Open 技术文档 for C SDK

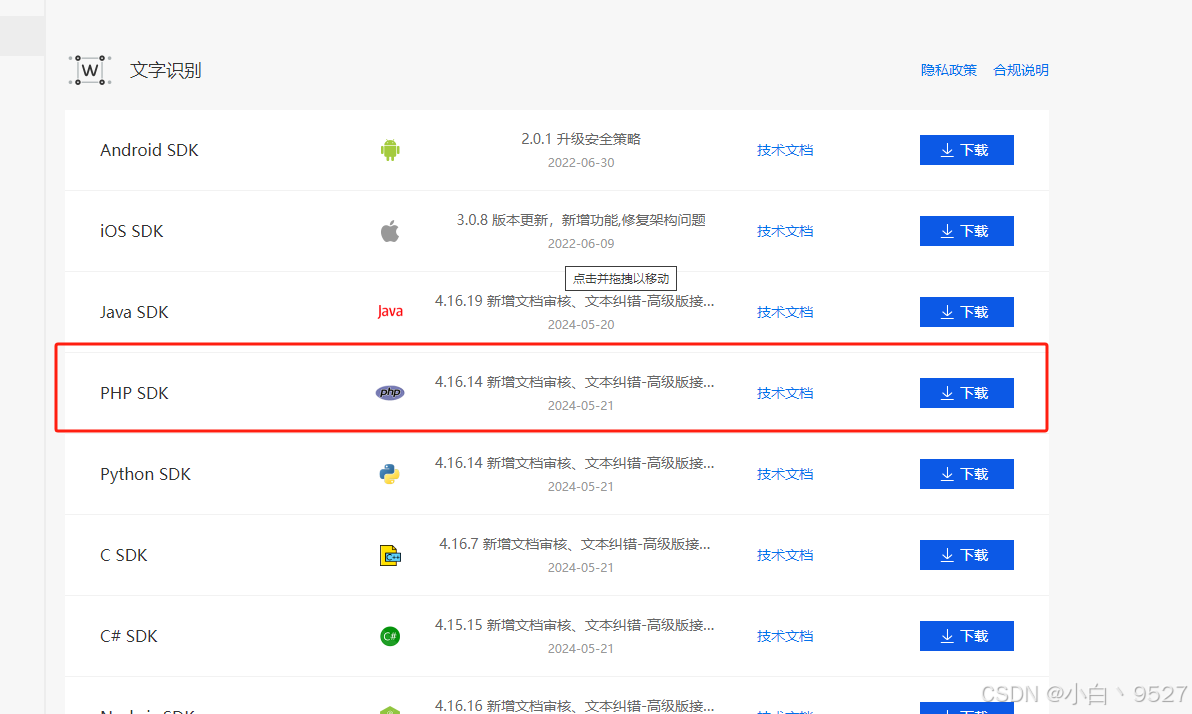click(x=785, y=555)
